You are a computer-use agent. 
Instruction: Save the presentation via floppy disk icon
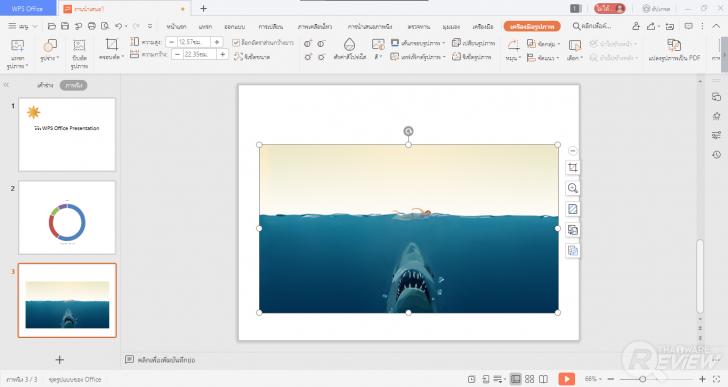pyautogui.click(x=65, y=26)
